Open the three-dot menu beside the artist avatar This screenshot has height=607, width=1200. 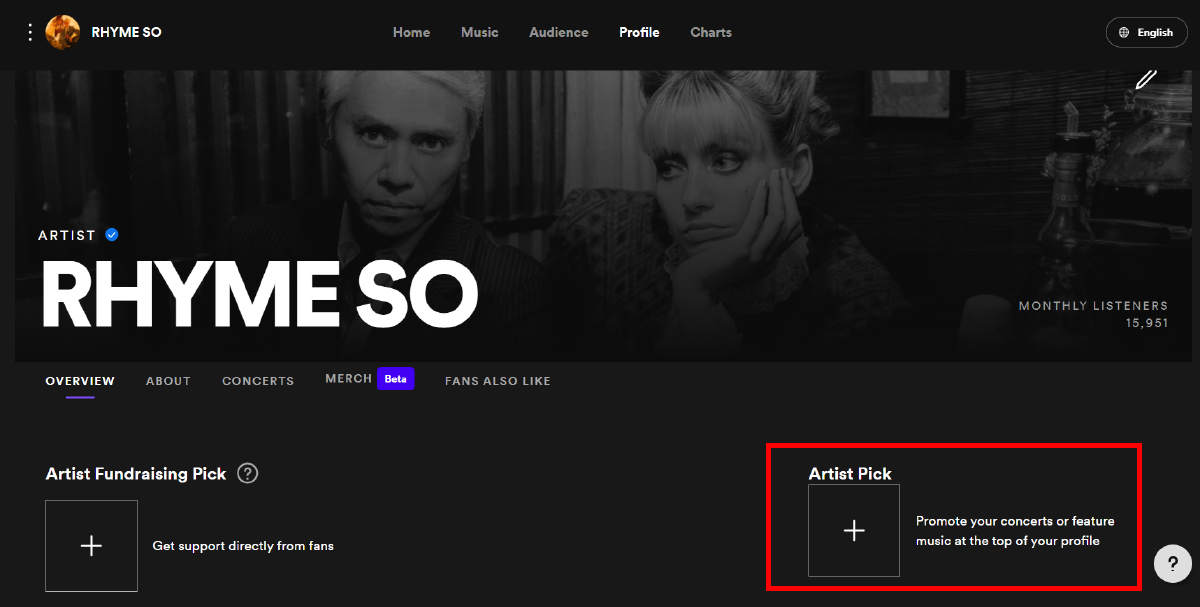point(30,32)
